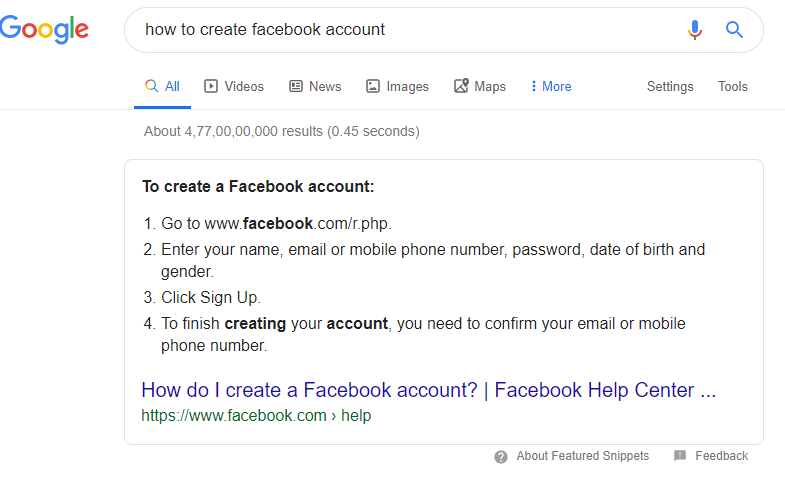Click the News tab newspaper icon
This screenshot has width=785, height=485.
[296, 87]
